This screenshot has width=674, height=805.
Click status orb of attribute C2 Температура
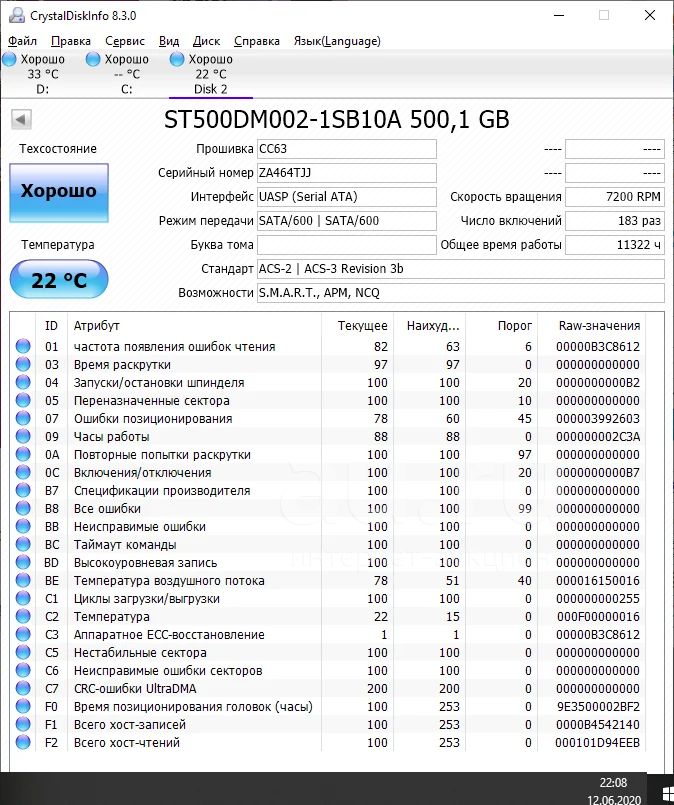coord(23,616)
